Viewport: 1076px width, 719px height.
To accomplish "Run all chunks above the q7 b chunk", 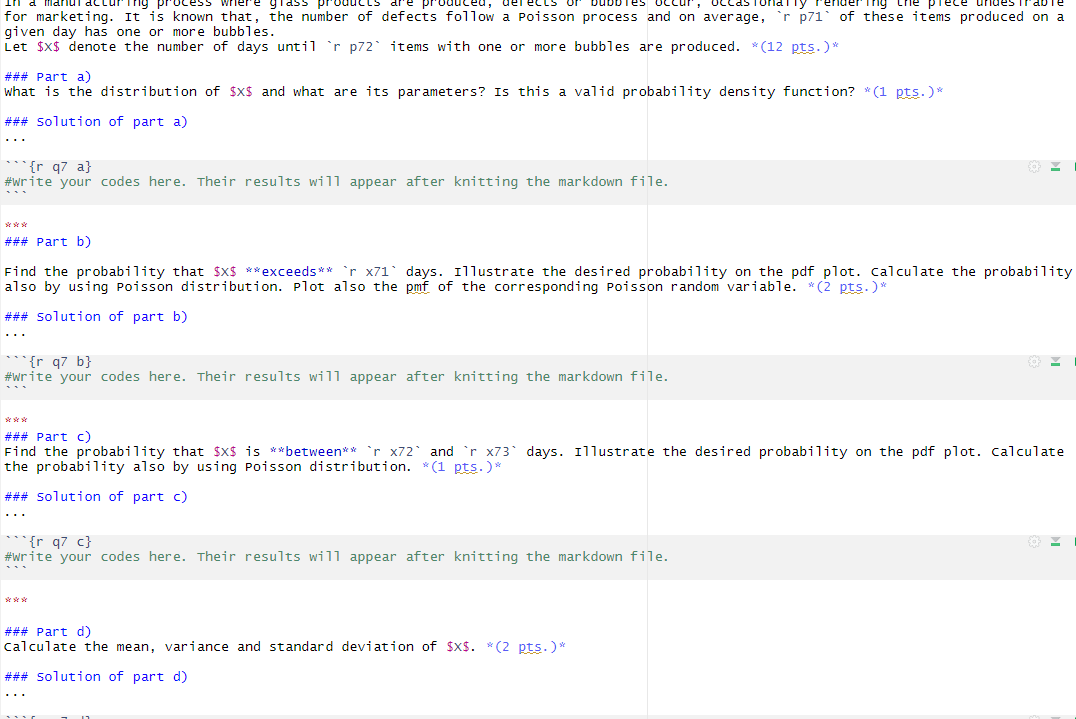I will [x=1055, y=362].
